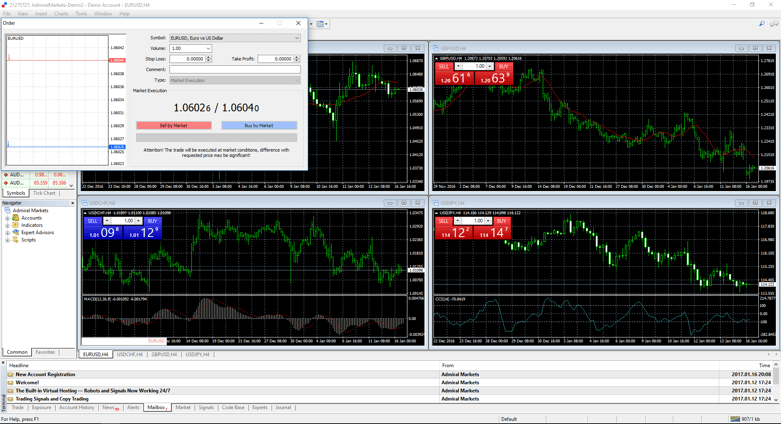Open dropdown arrow next to templates icon
781x424 pixels.
tap(326, 24)
